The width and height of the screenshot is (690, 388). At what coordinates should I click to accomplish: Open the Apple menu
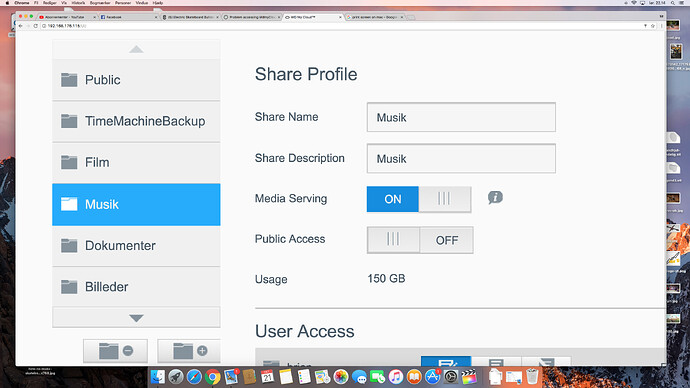click(x=7, y=3)
